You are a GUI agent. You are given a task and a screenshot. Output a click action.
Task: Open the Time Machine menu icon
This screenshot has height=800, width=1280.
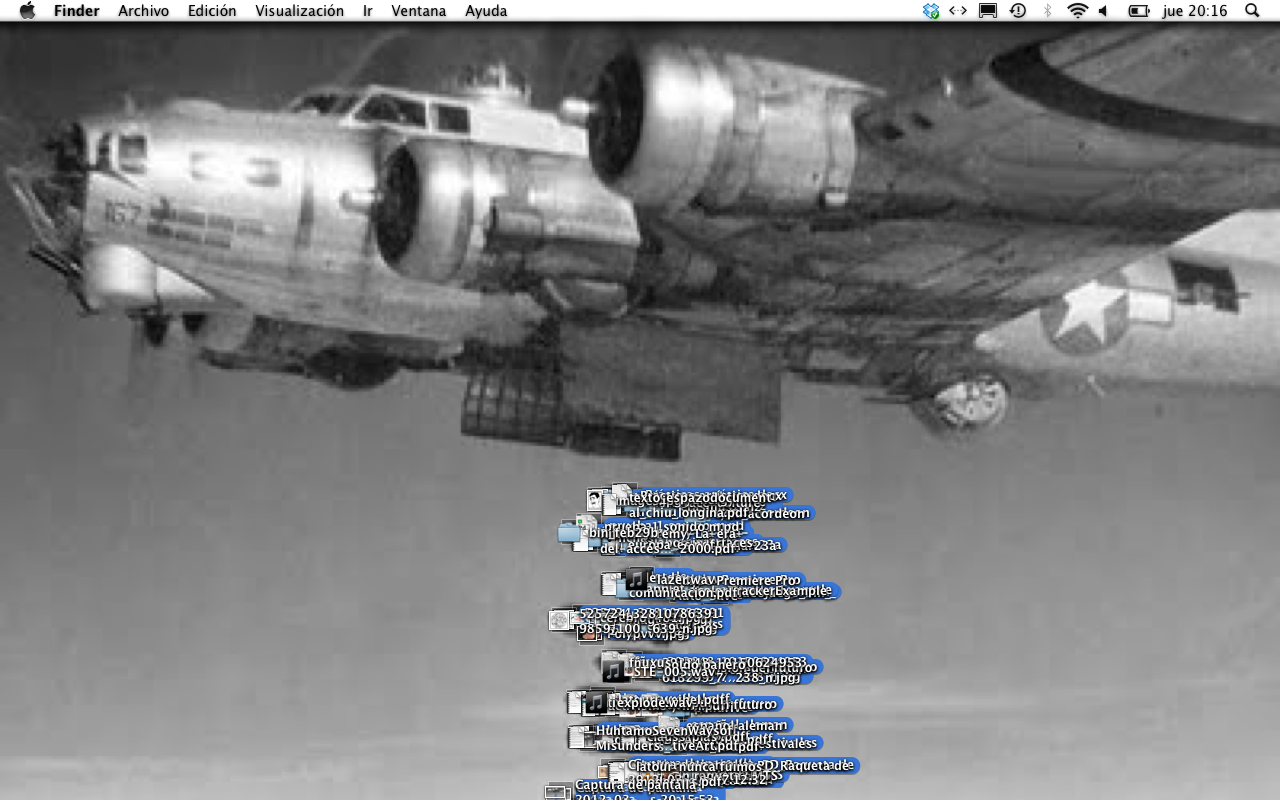[1017, 11]
